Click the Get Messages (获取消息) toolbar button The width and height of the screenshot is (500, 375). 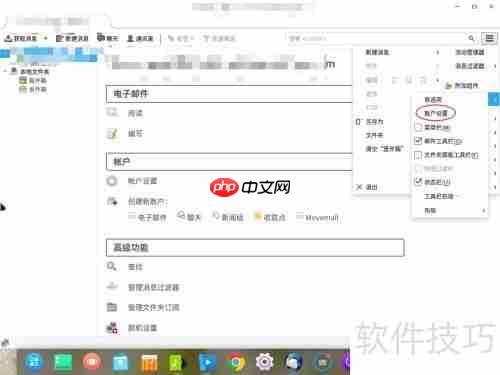click(21, 38)
